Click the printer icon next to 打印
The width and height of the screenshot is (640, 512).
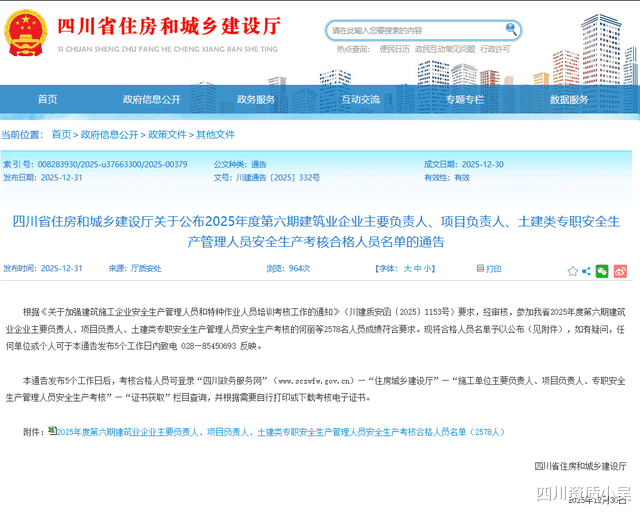click(480, 268)
